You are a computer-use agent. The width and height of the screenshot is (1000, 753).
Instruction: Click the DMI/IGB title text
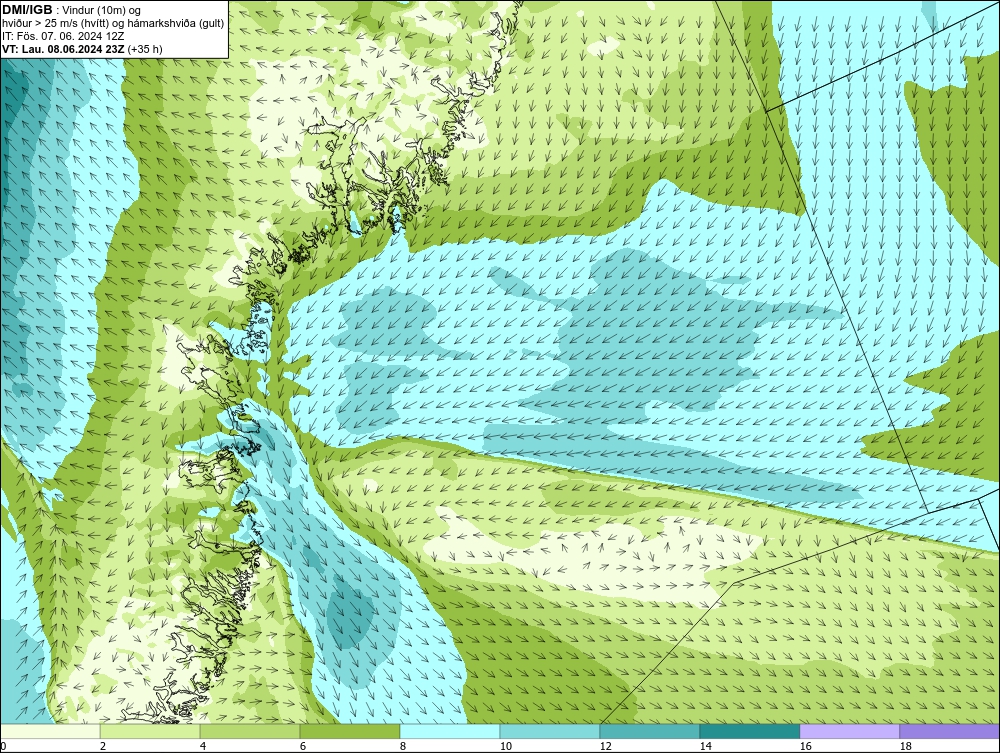27,10
